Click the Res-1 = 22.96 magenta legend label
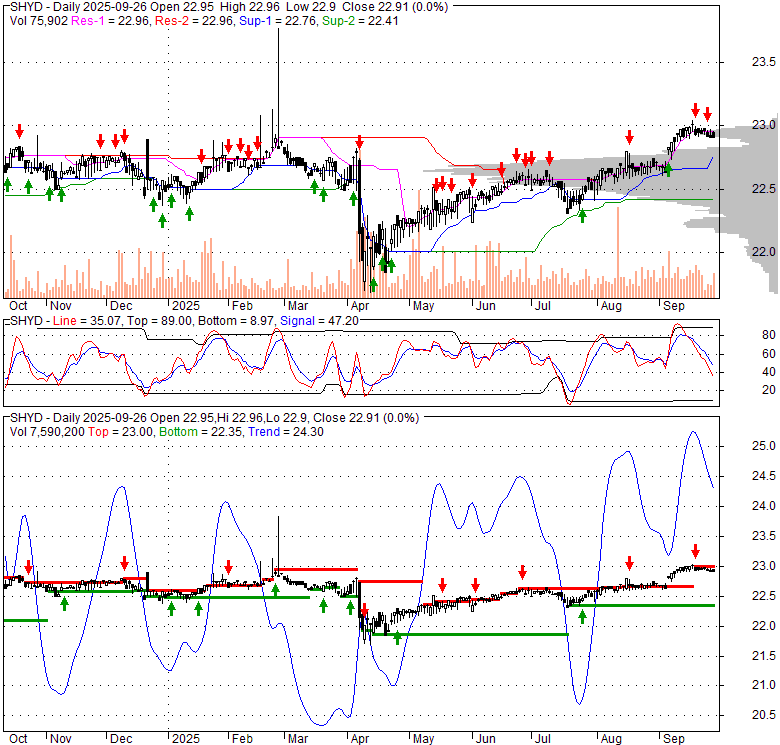780x745 pixels. pyautogui.click(x=110, y=21)
